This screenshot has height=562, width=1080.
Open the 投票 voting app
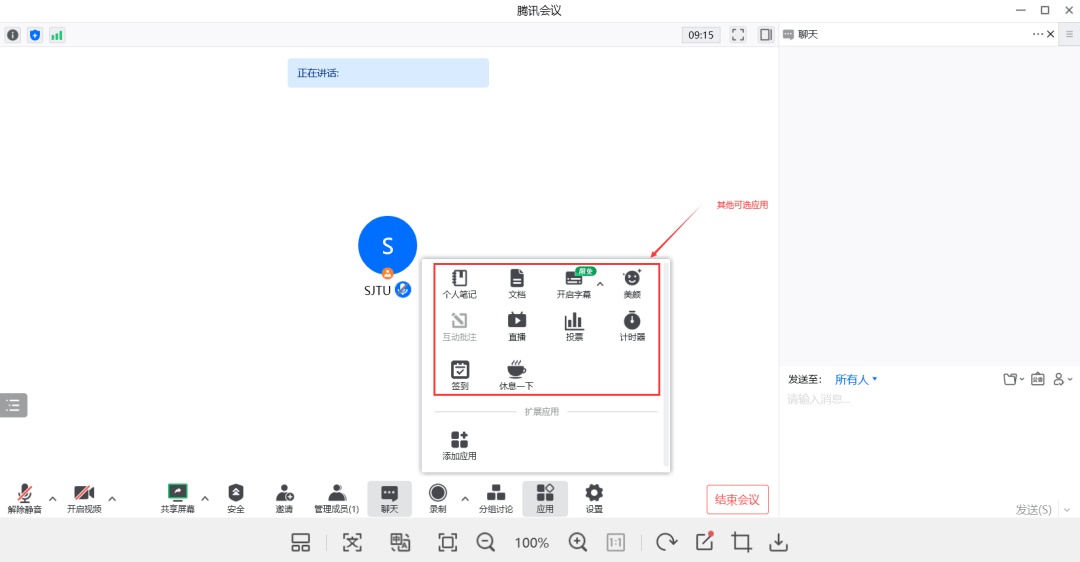pos(574,326)
